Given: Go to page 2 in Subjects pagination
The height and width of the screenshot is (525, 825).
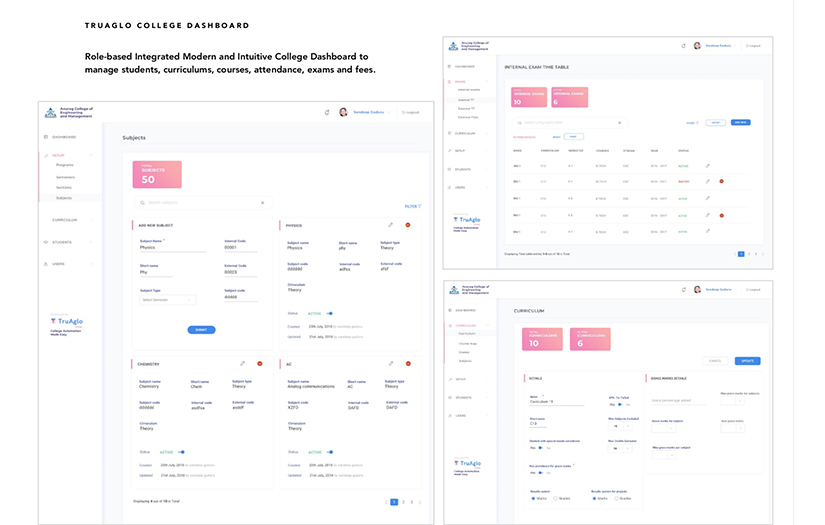Looking at the screenshot, I should [x=403, y=502].
